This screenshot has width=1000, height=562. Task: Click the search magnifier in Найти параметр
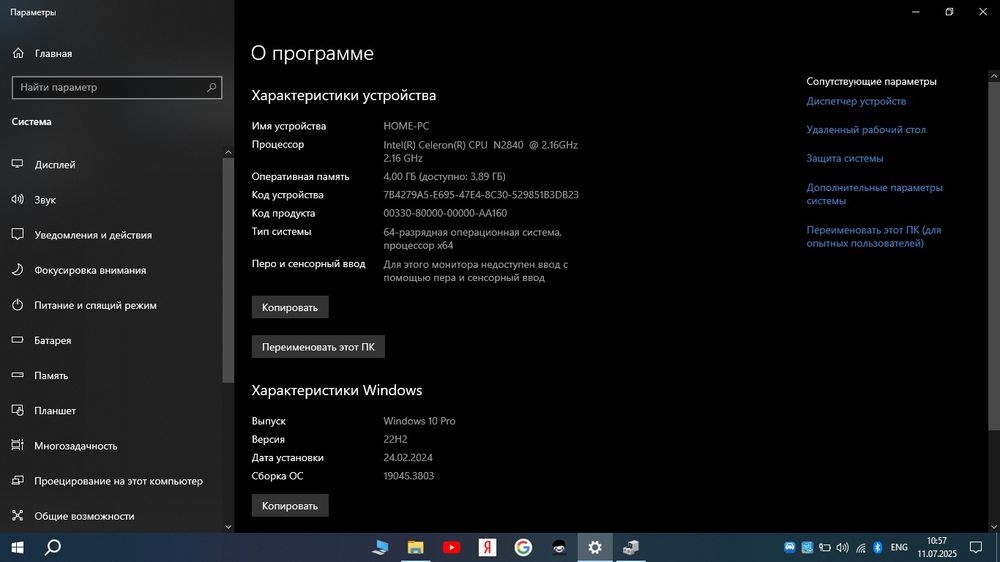(x=211, y=87)
